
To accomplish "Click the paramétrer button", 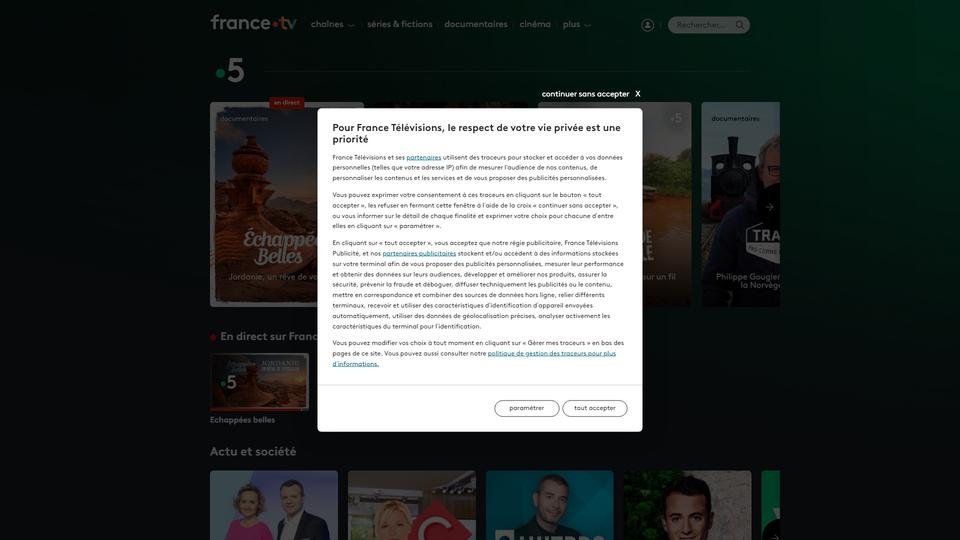I will (527, 408).
